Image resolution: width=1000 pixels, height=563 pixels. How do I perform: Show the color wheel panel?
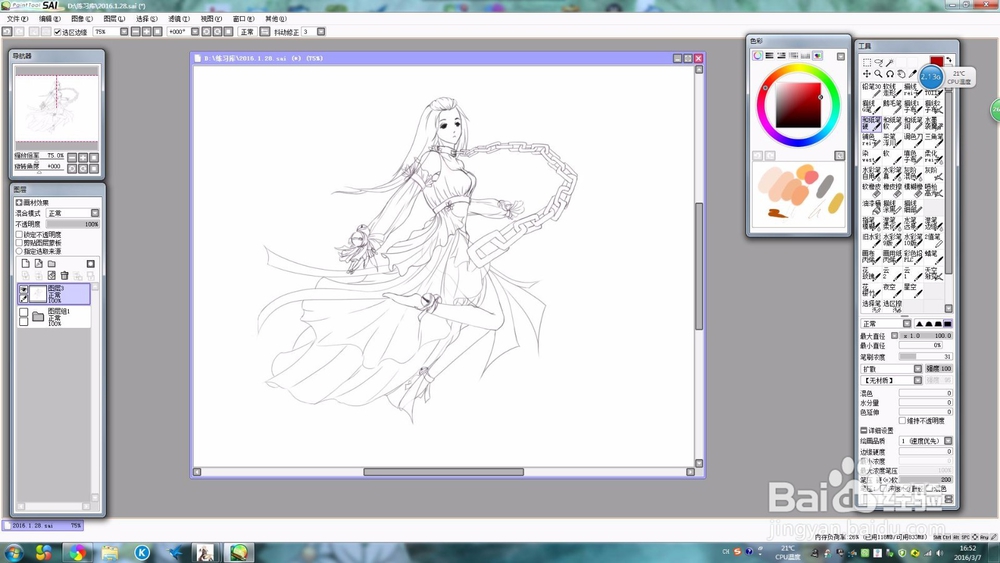click(x=757, y=56)
